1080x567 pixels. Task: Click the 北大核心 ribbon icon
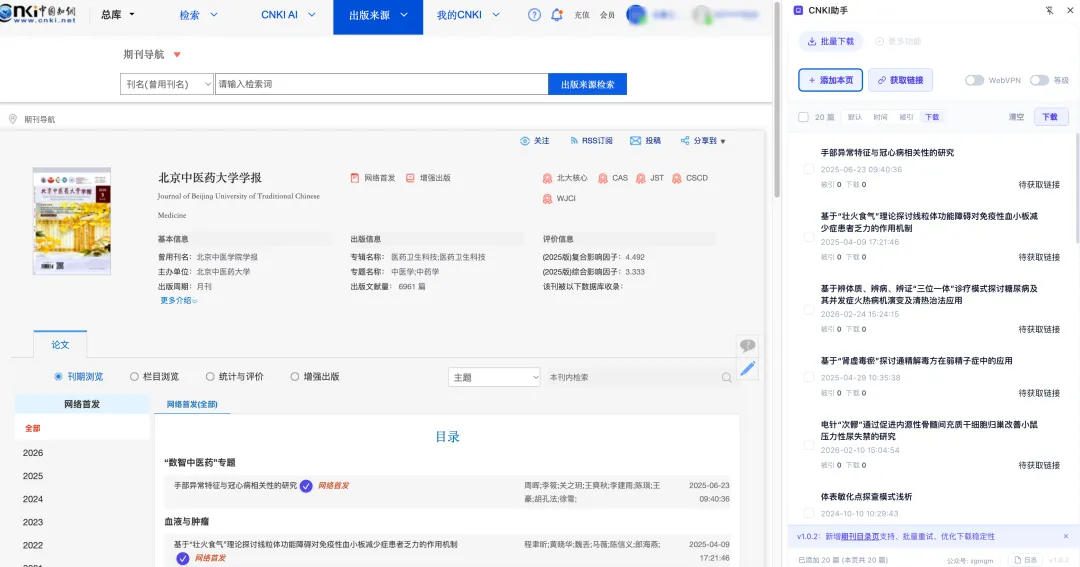click(x=547, y=178)
